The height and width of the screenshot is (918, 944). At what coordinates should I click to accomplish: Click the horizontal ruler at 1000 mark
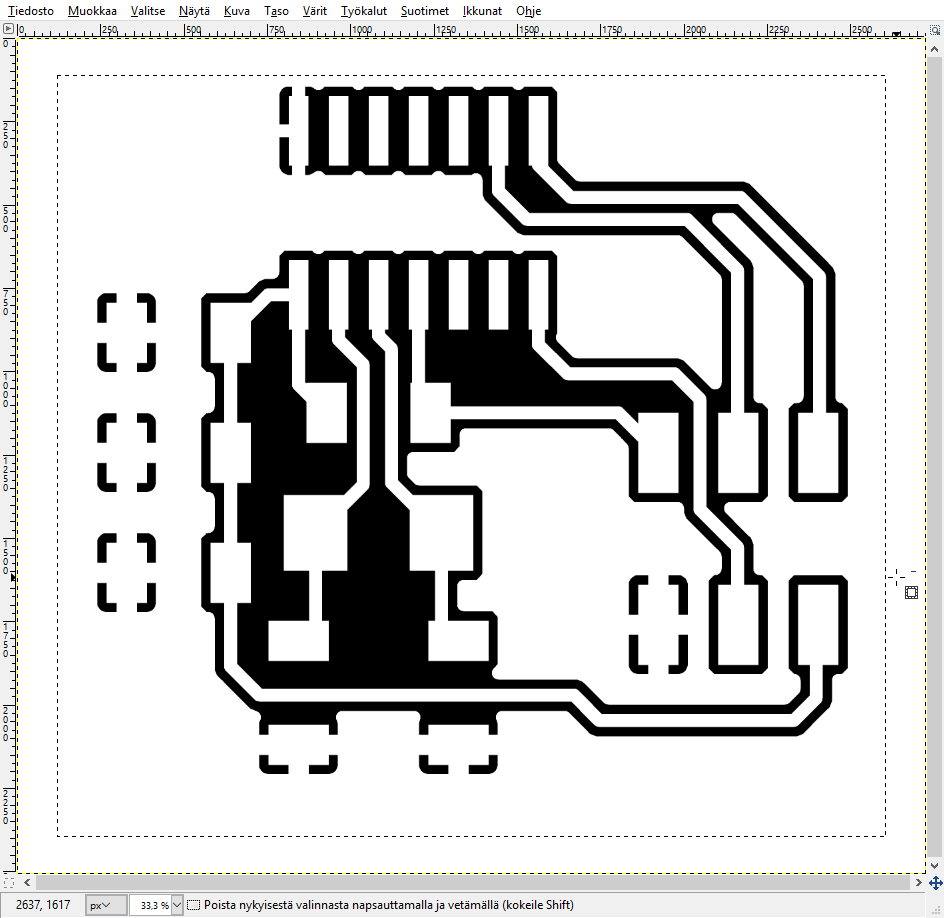click(x=361, y=29)
